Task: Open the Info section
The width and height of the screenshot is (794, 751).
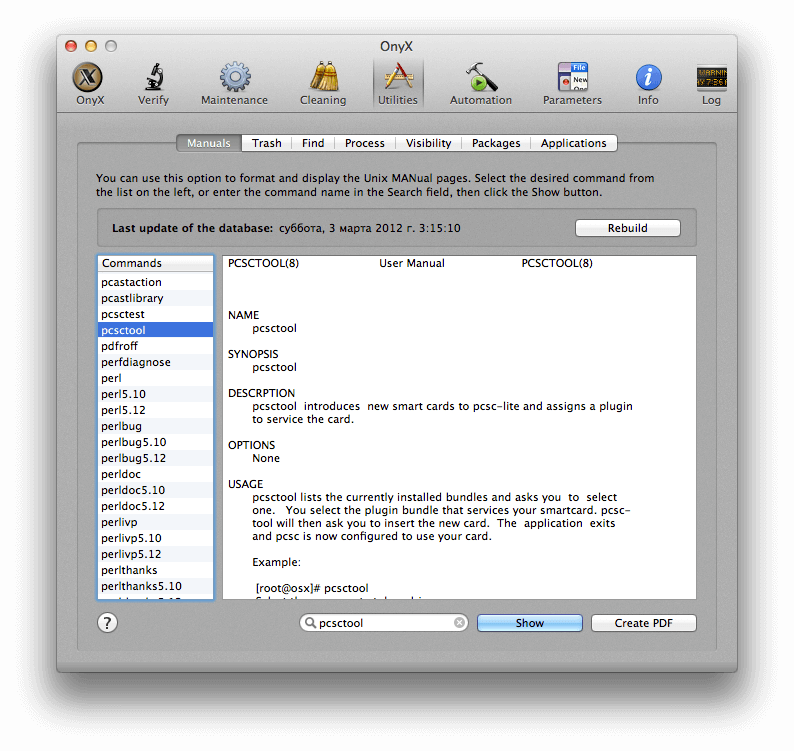Action: click(x=648, y=84)
